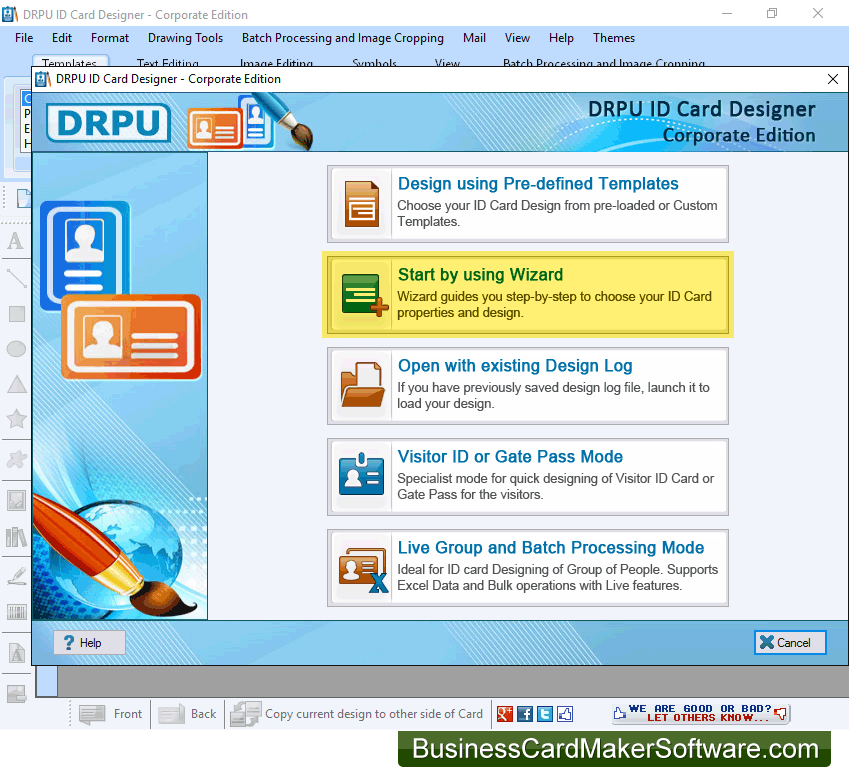This screenshot has height=767, width=849.
Task: Click the Signature pen tool
Action: (16, 576)
